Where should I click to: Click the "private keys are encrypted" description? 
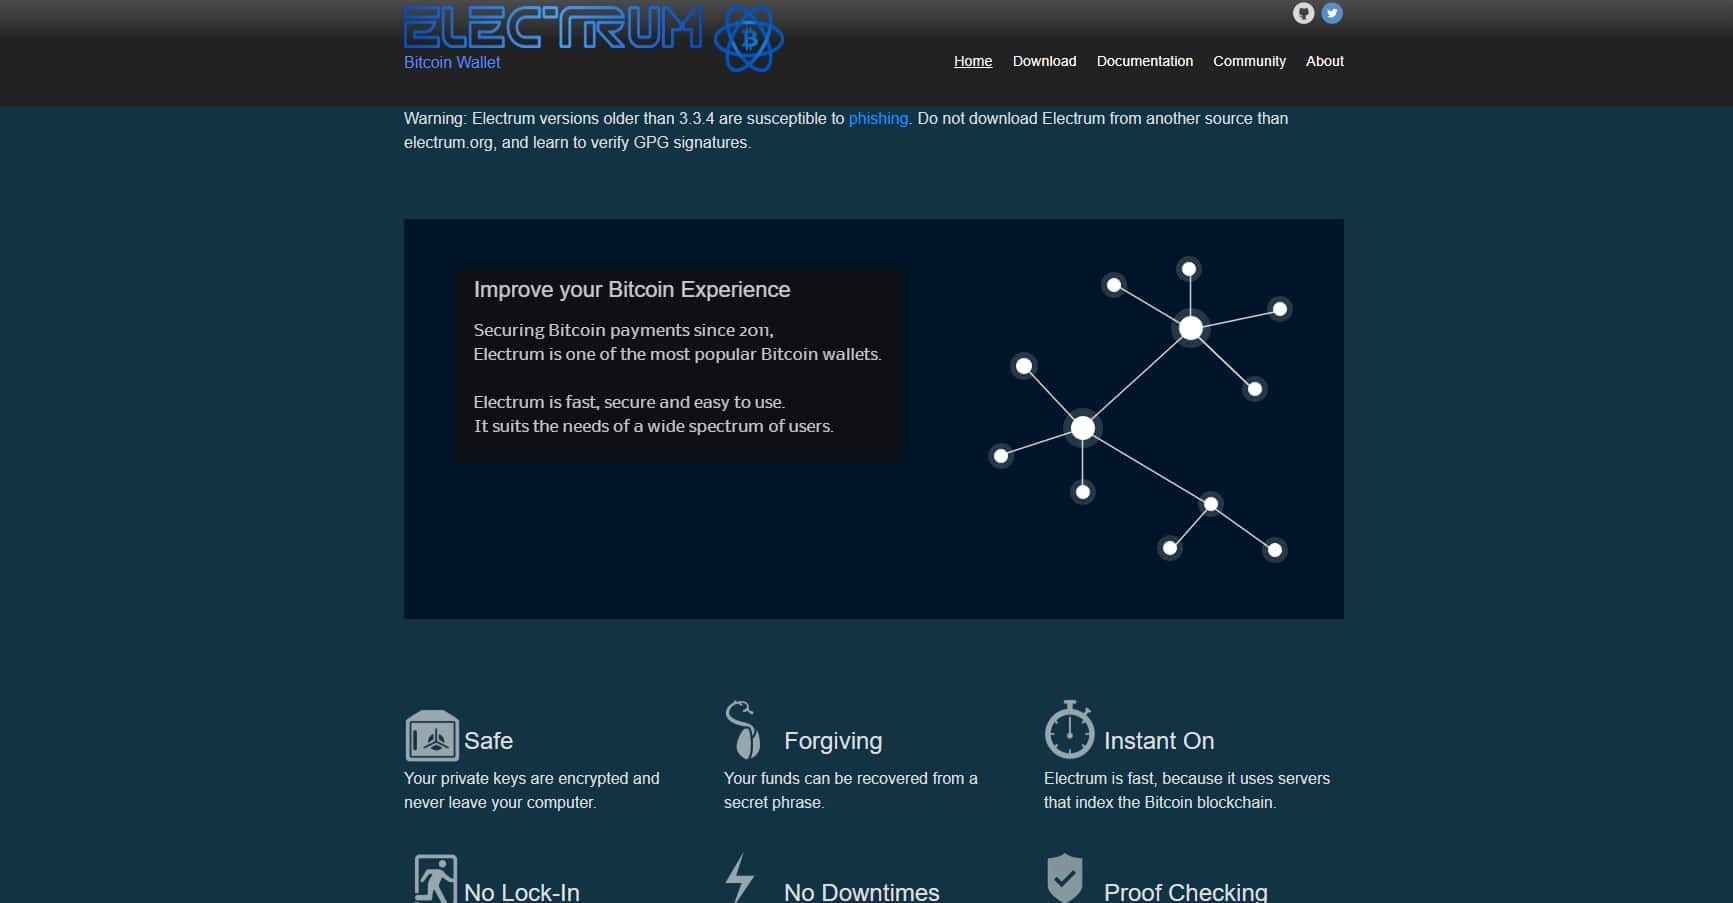point(532,790)
